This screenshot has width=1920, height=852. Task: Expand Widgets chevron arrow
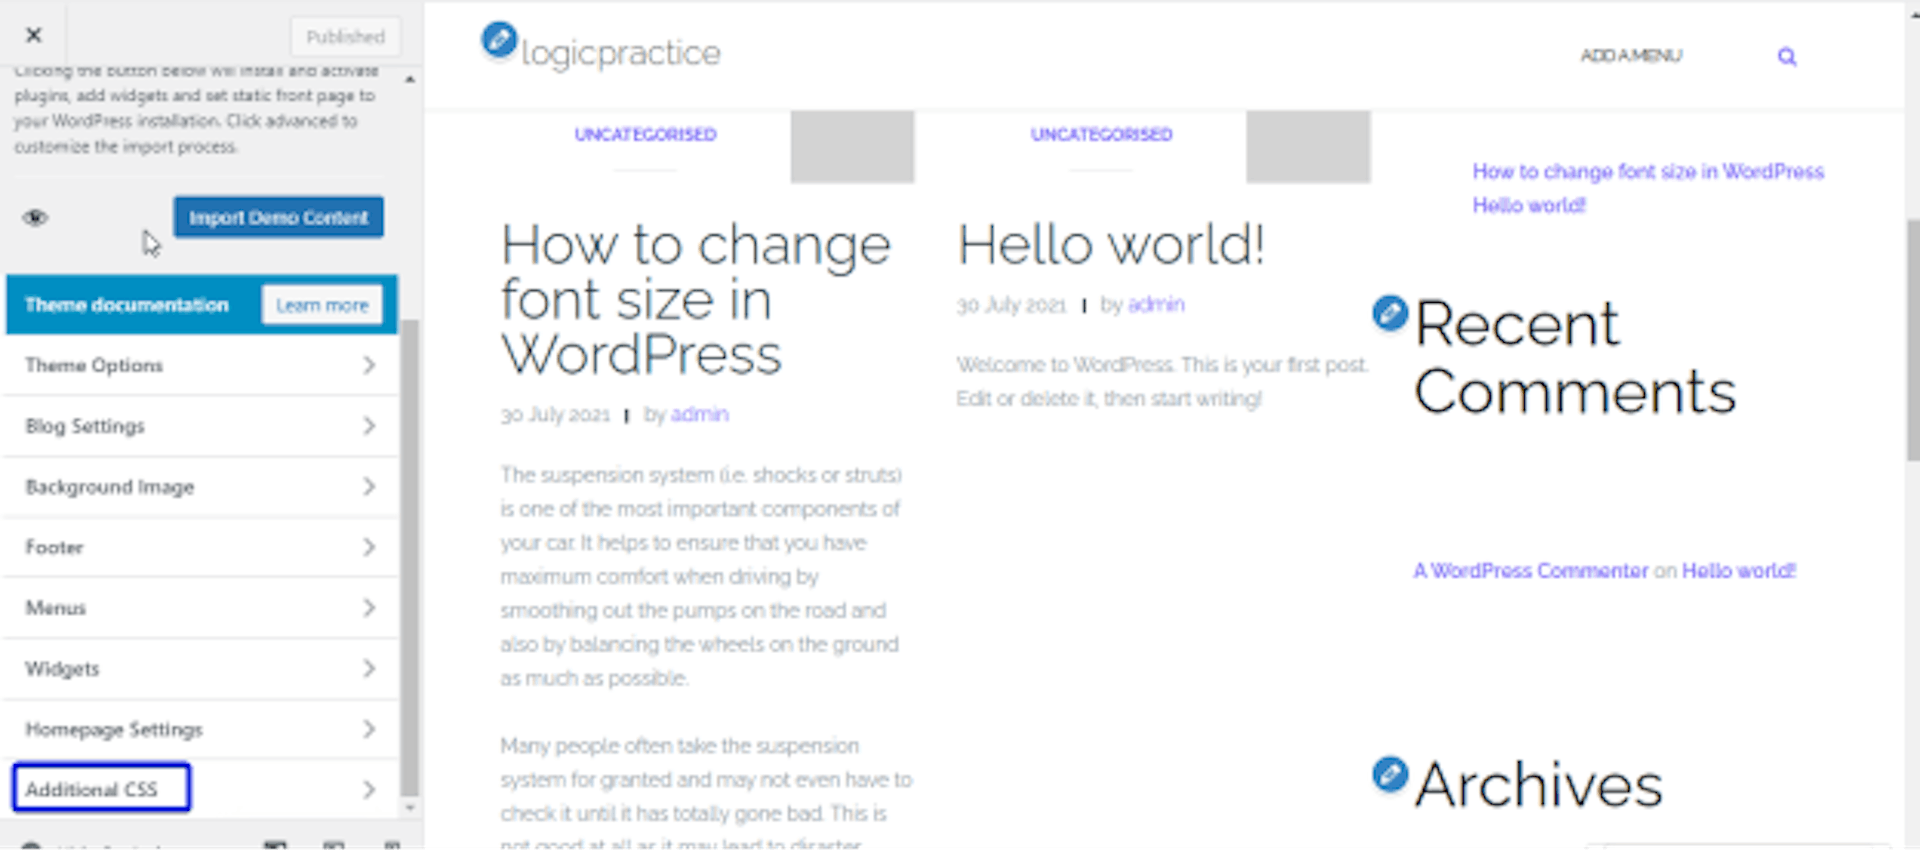[x=369, y=669]
